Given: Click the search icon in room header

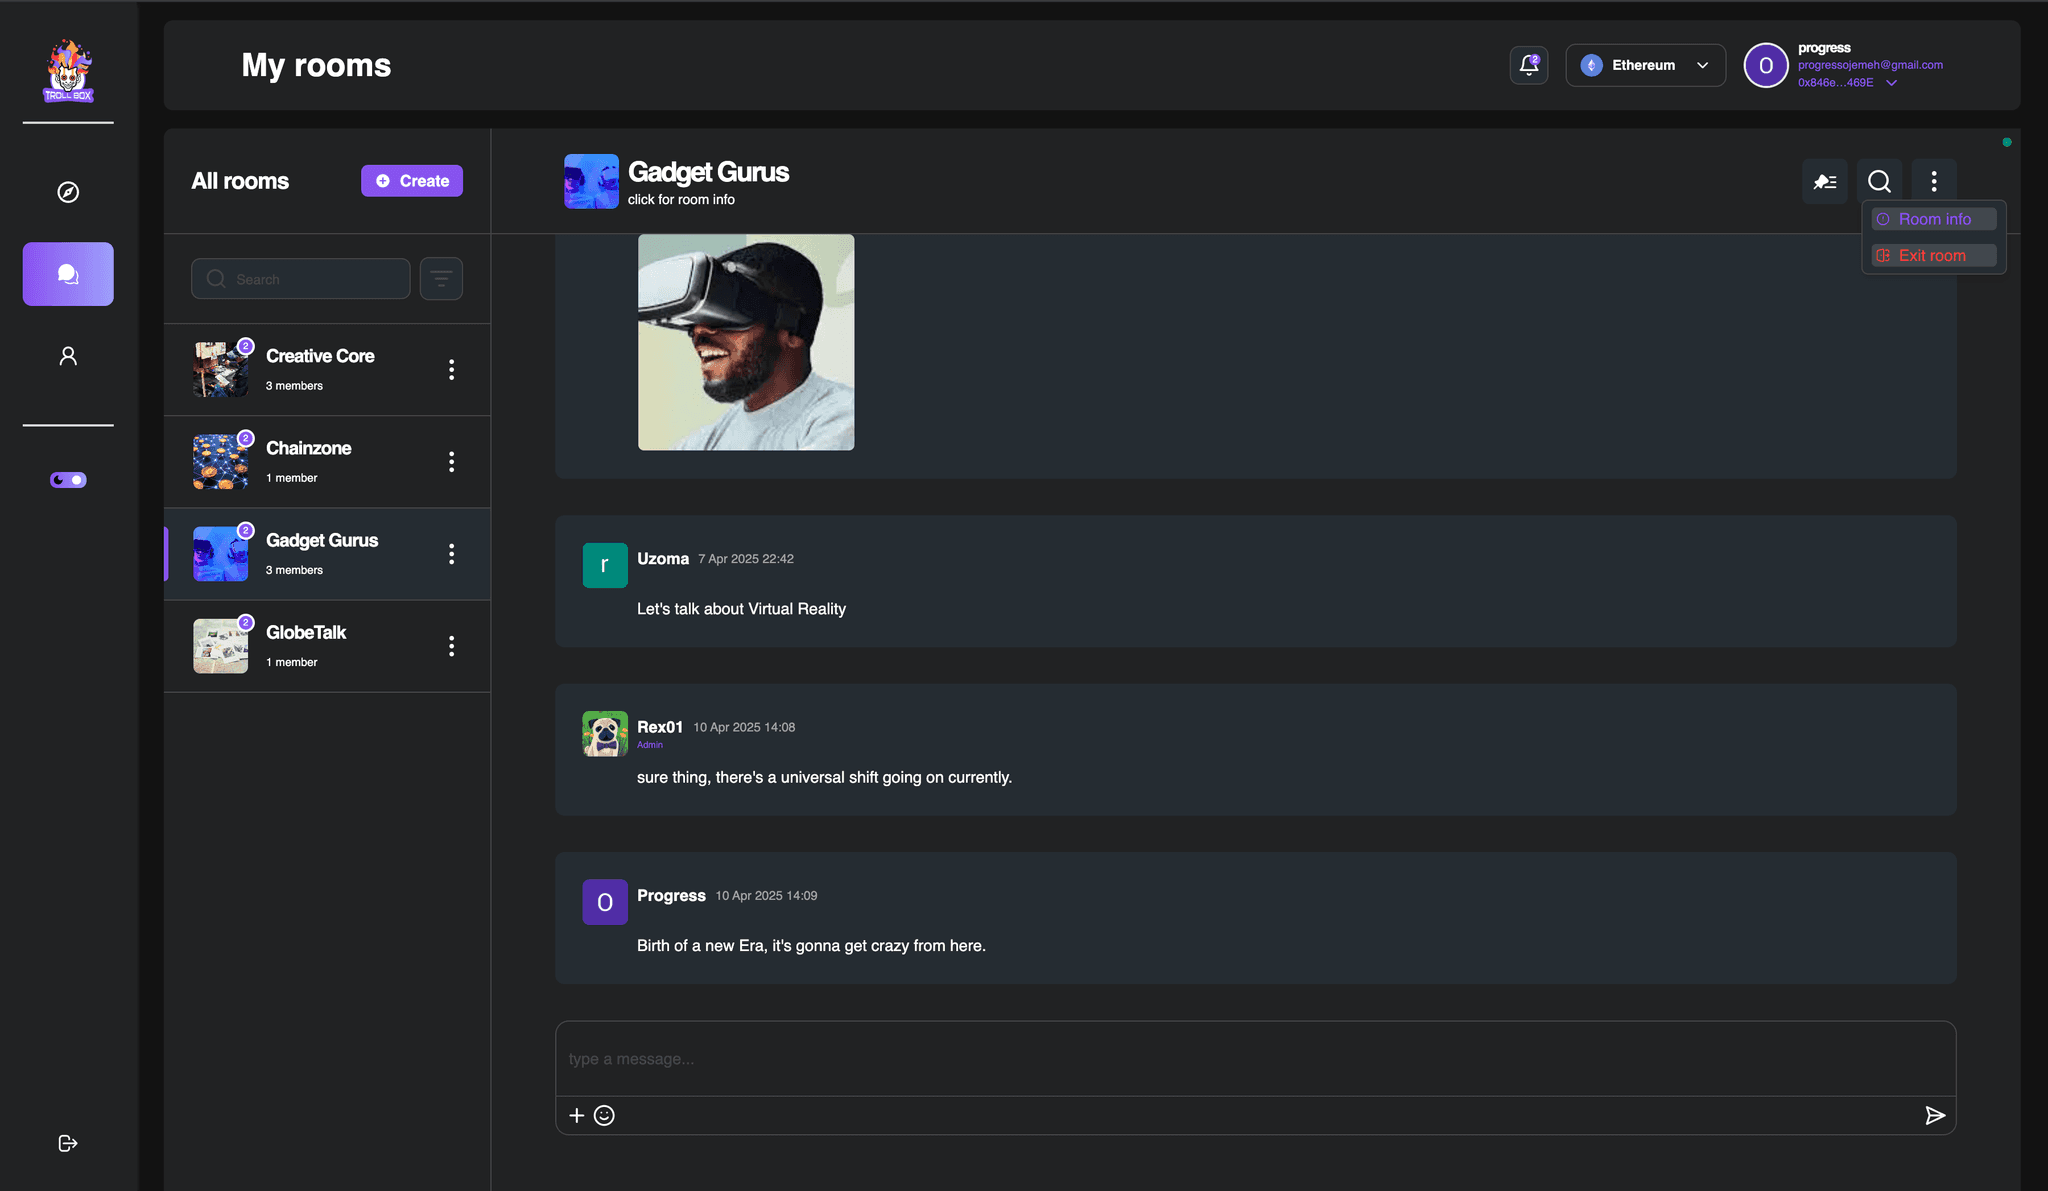Looking at the screenshot, I should pos(1879,181).
